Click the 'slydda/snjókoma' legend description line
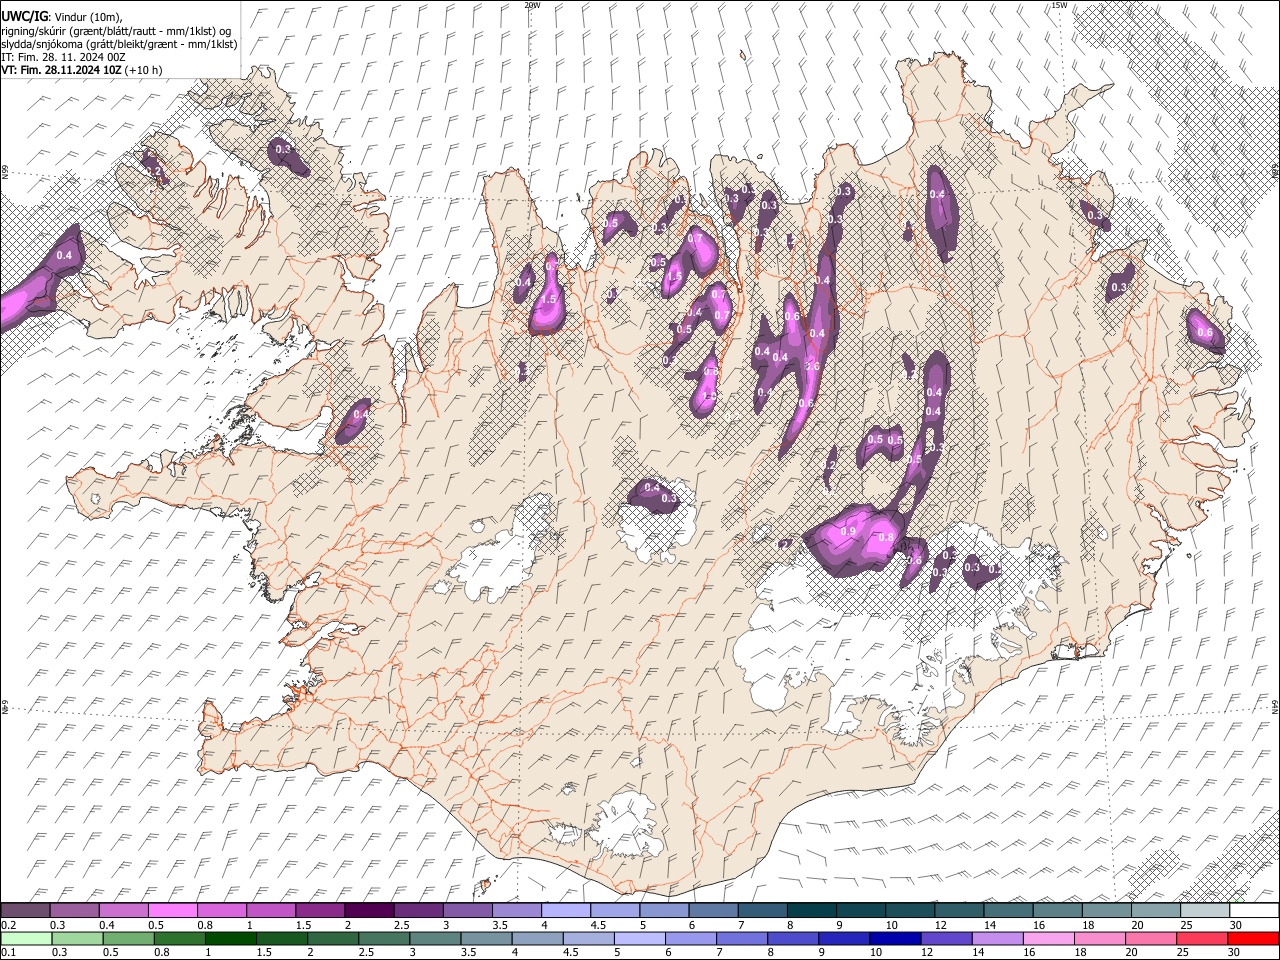This screenshot has height=960, width=1280. [119, 44]
